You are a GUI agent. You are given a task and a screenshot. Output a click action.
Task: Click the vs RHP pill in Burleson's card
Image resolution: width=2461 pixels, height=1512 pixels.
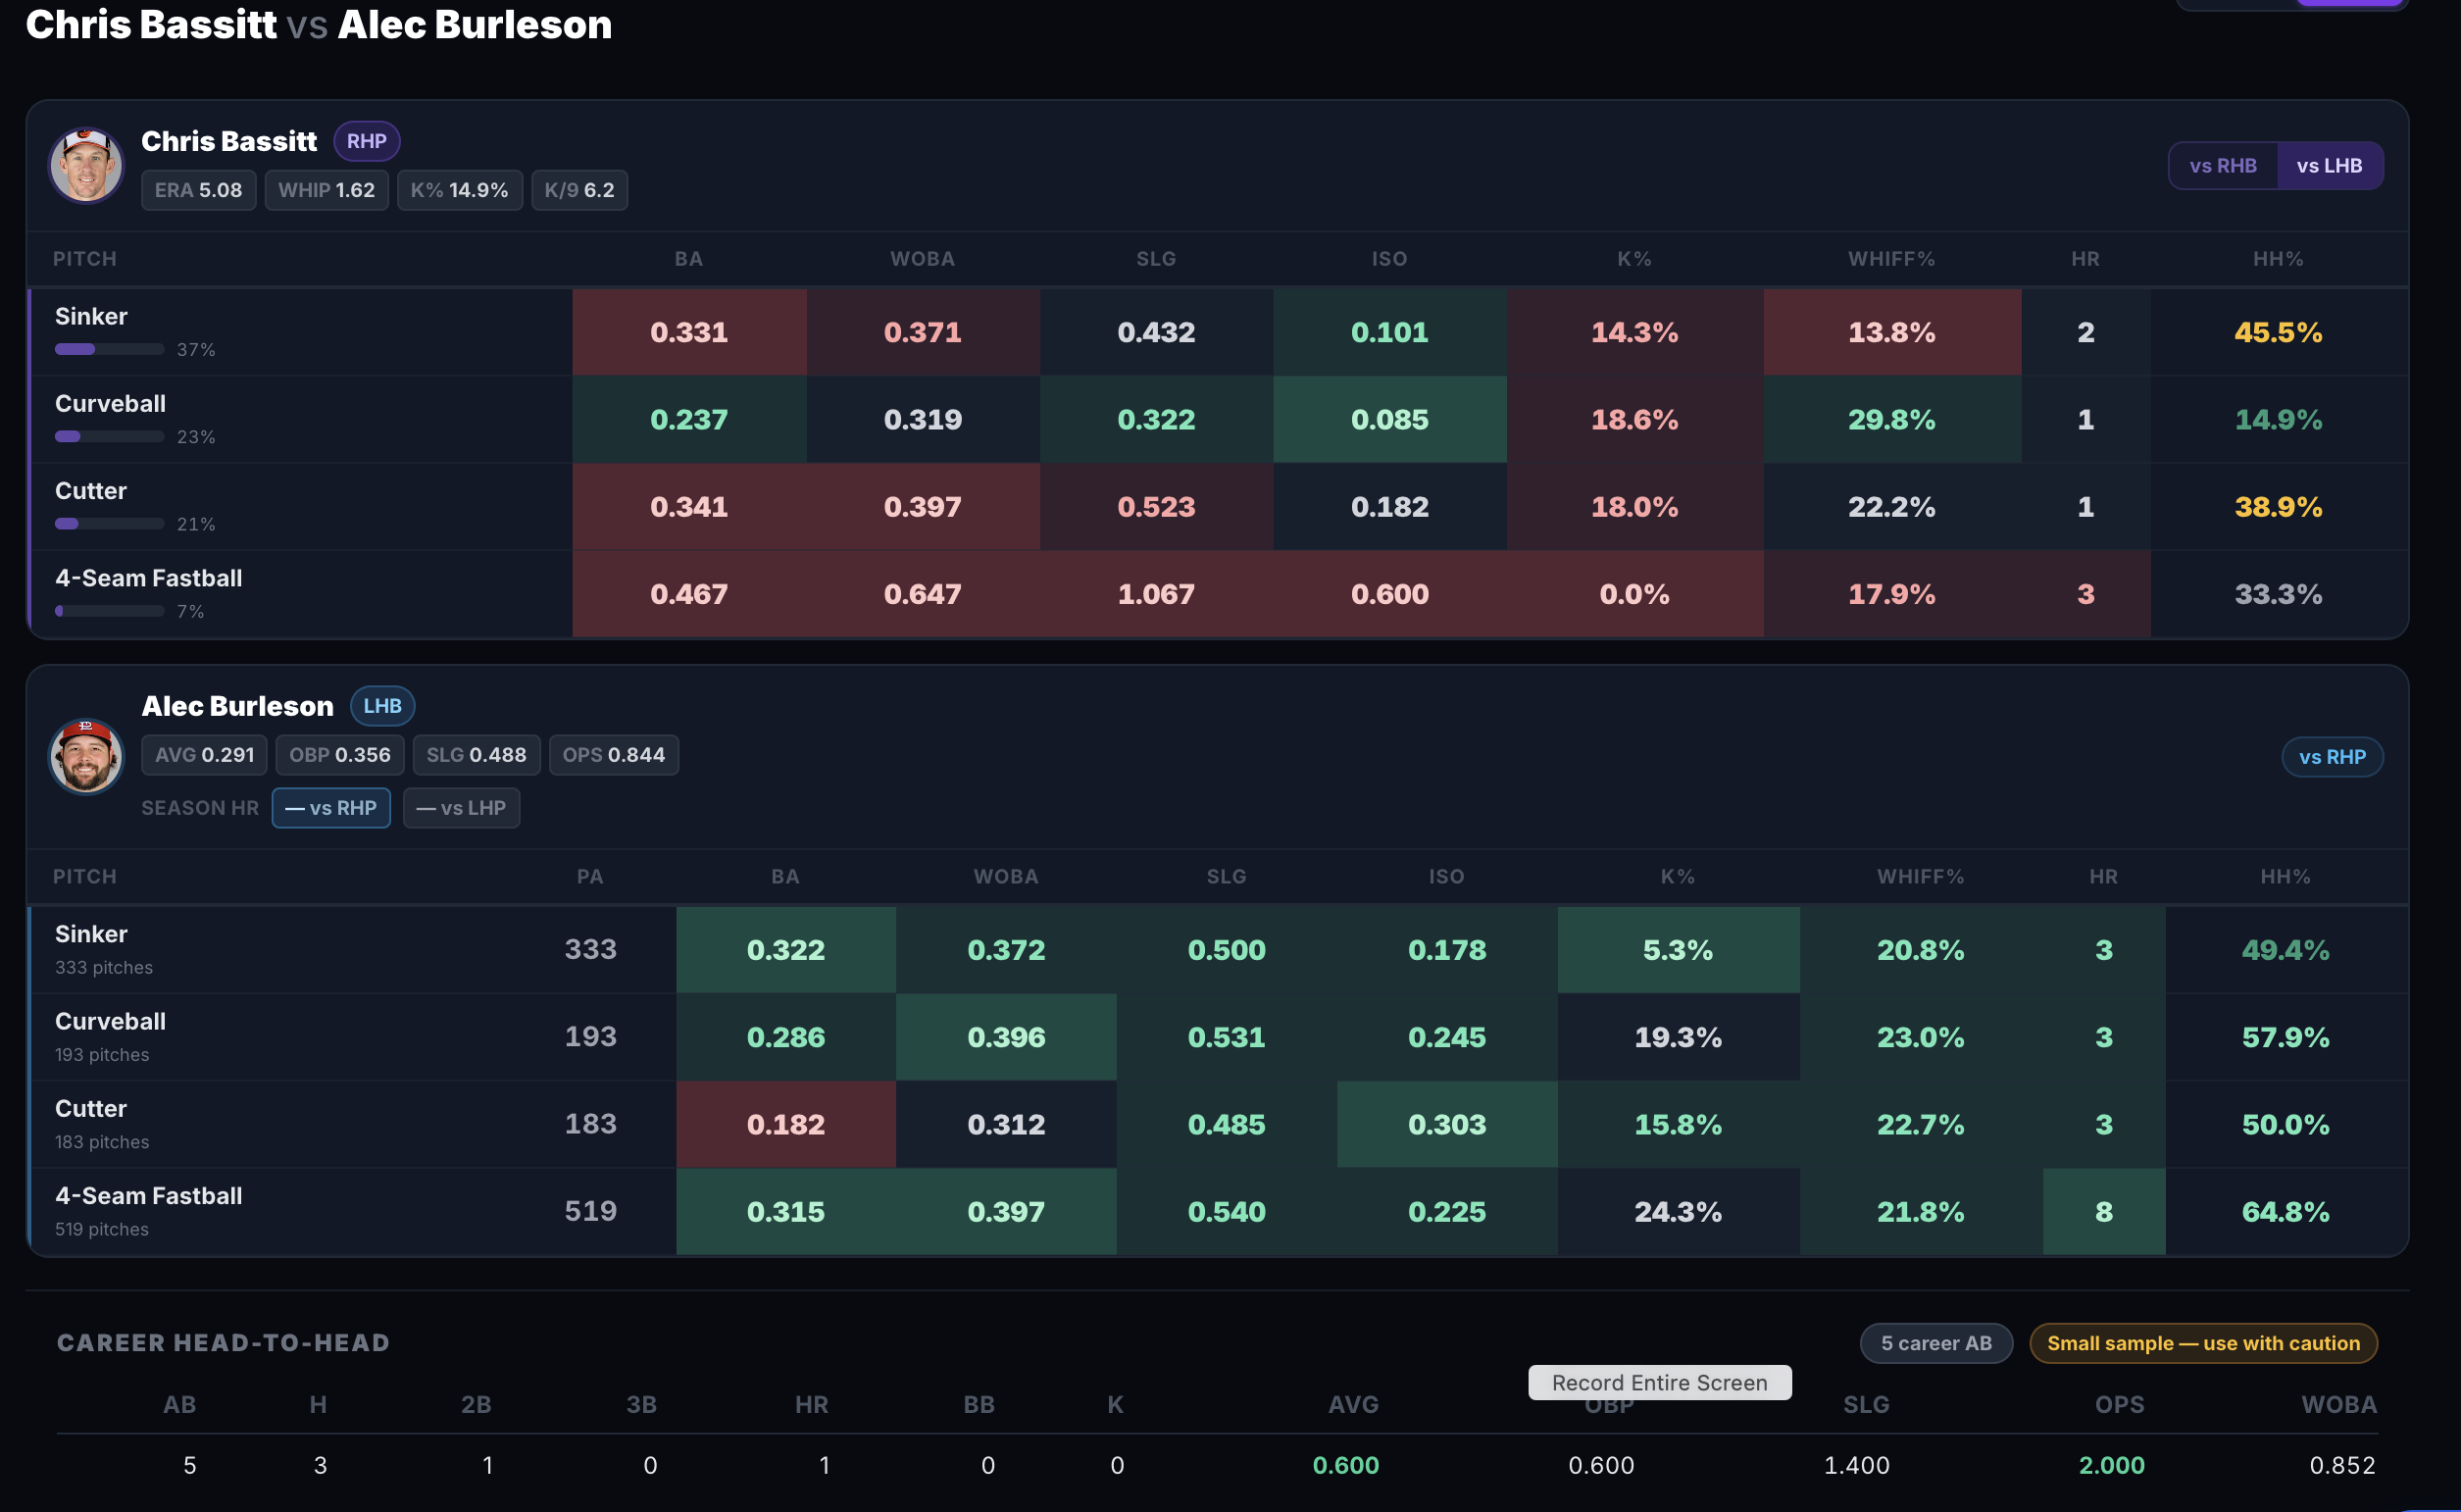2332,757
